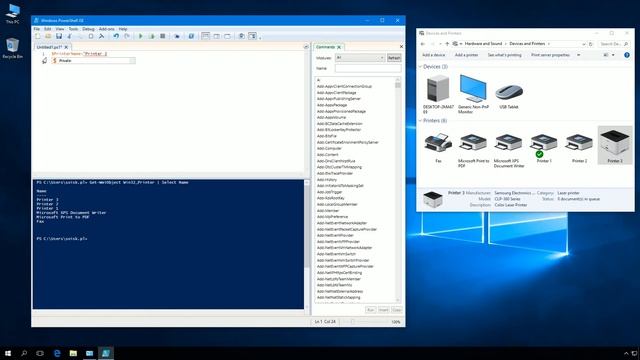Click the Clear Console Pane icon
The height and width of the screenshot is (360, 640).
click(102, 36)
